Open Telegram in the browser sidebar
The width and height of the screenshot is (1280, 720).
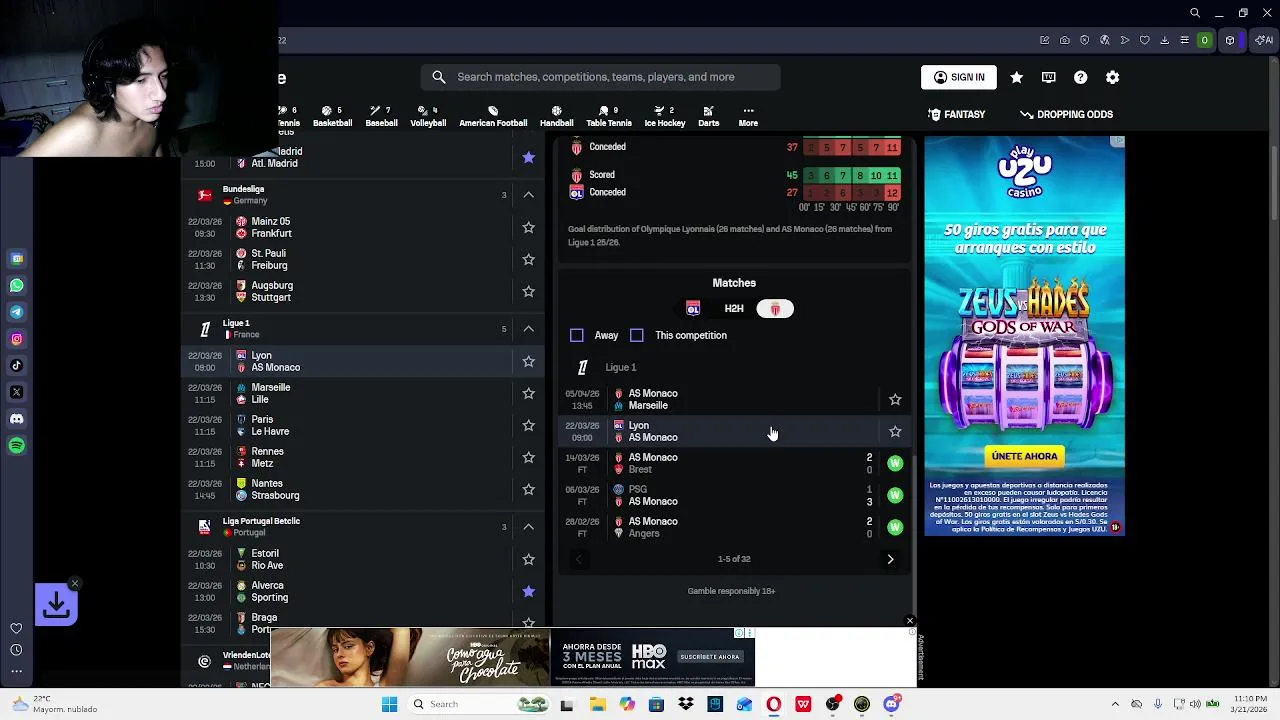click(17, 312)
